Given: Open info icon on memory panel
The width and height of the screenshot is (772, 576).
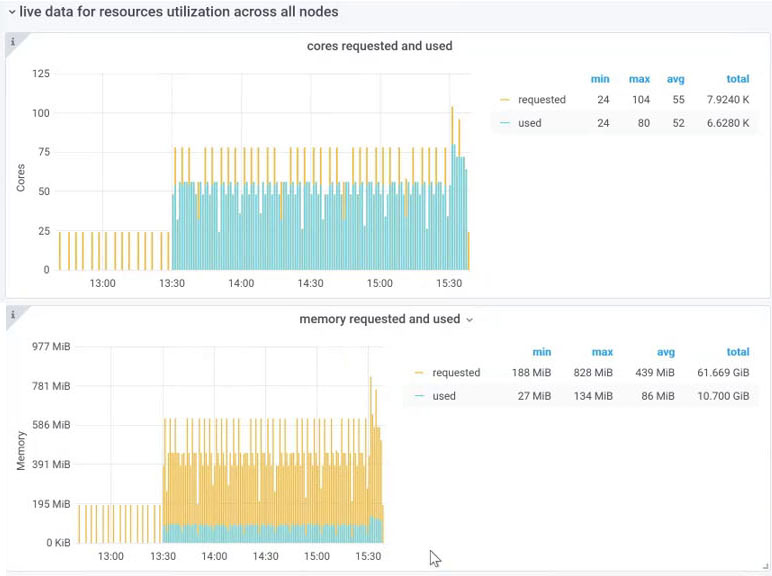Looking at the screenshot, I should point(12,314).
